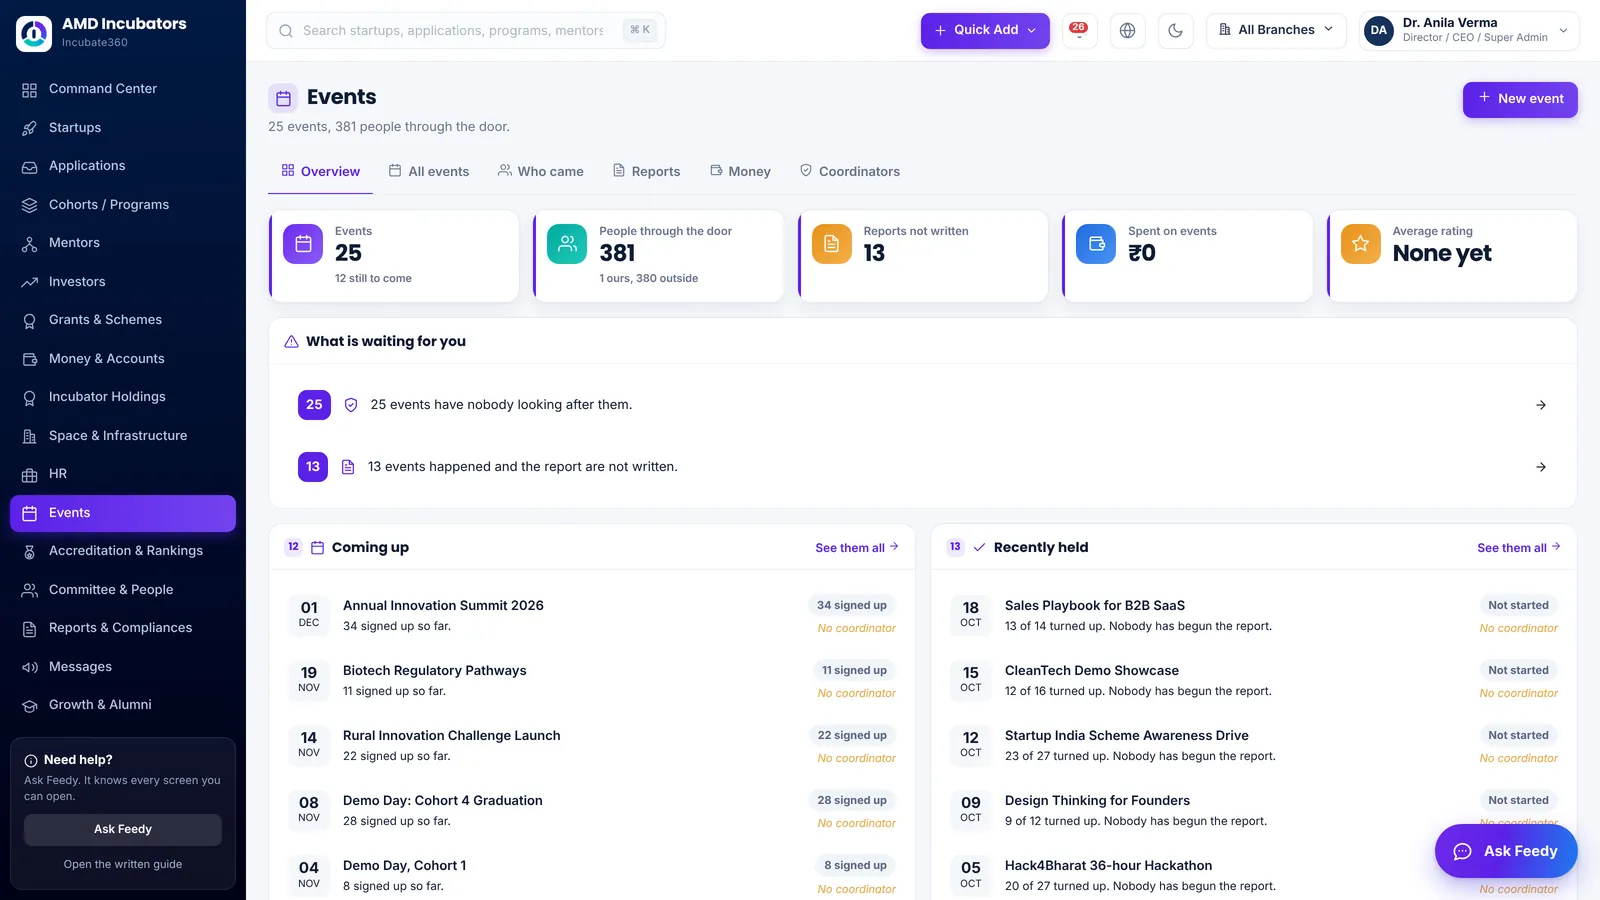This screenshot has height=900, width=1600.
Task: Open the Money tab
Action: 740,172
